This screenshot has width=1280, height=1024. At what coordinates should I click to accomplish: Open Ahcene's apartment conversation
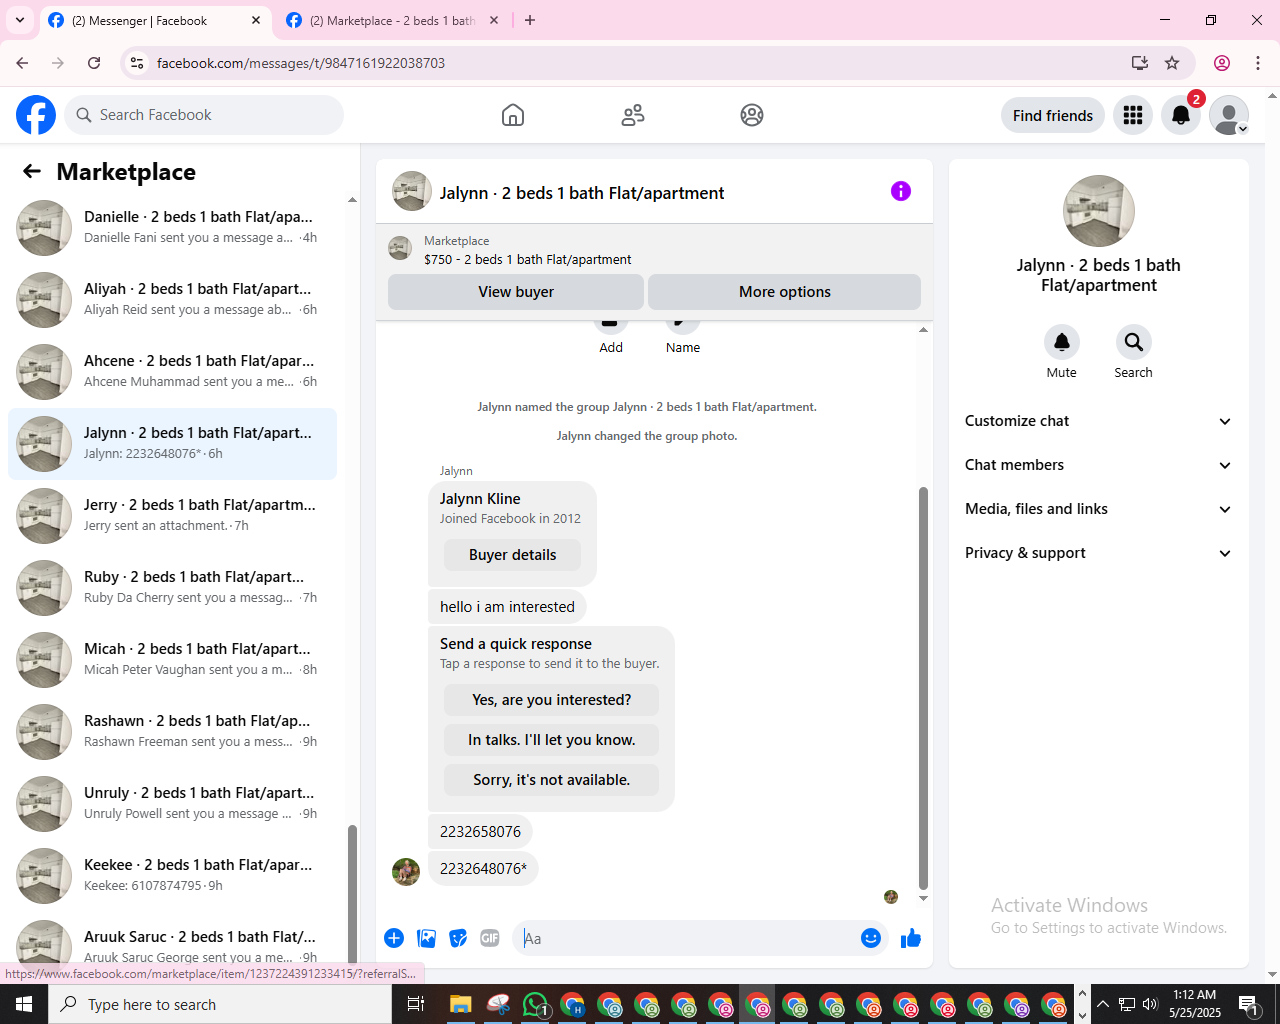click(x=172, y=372)
